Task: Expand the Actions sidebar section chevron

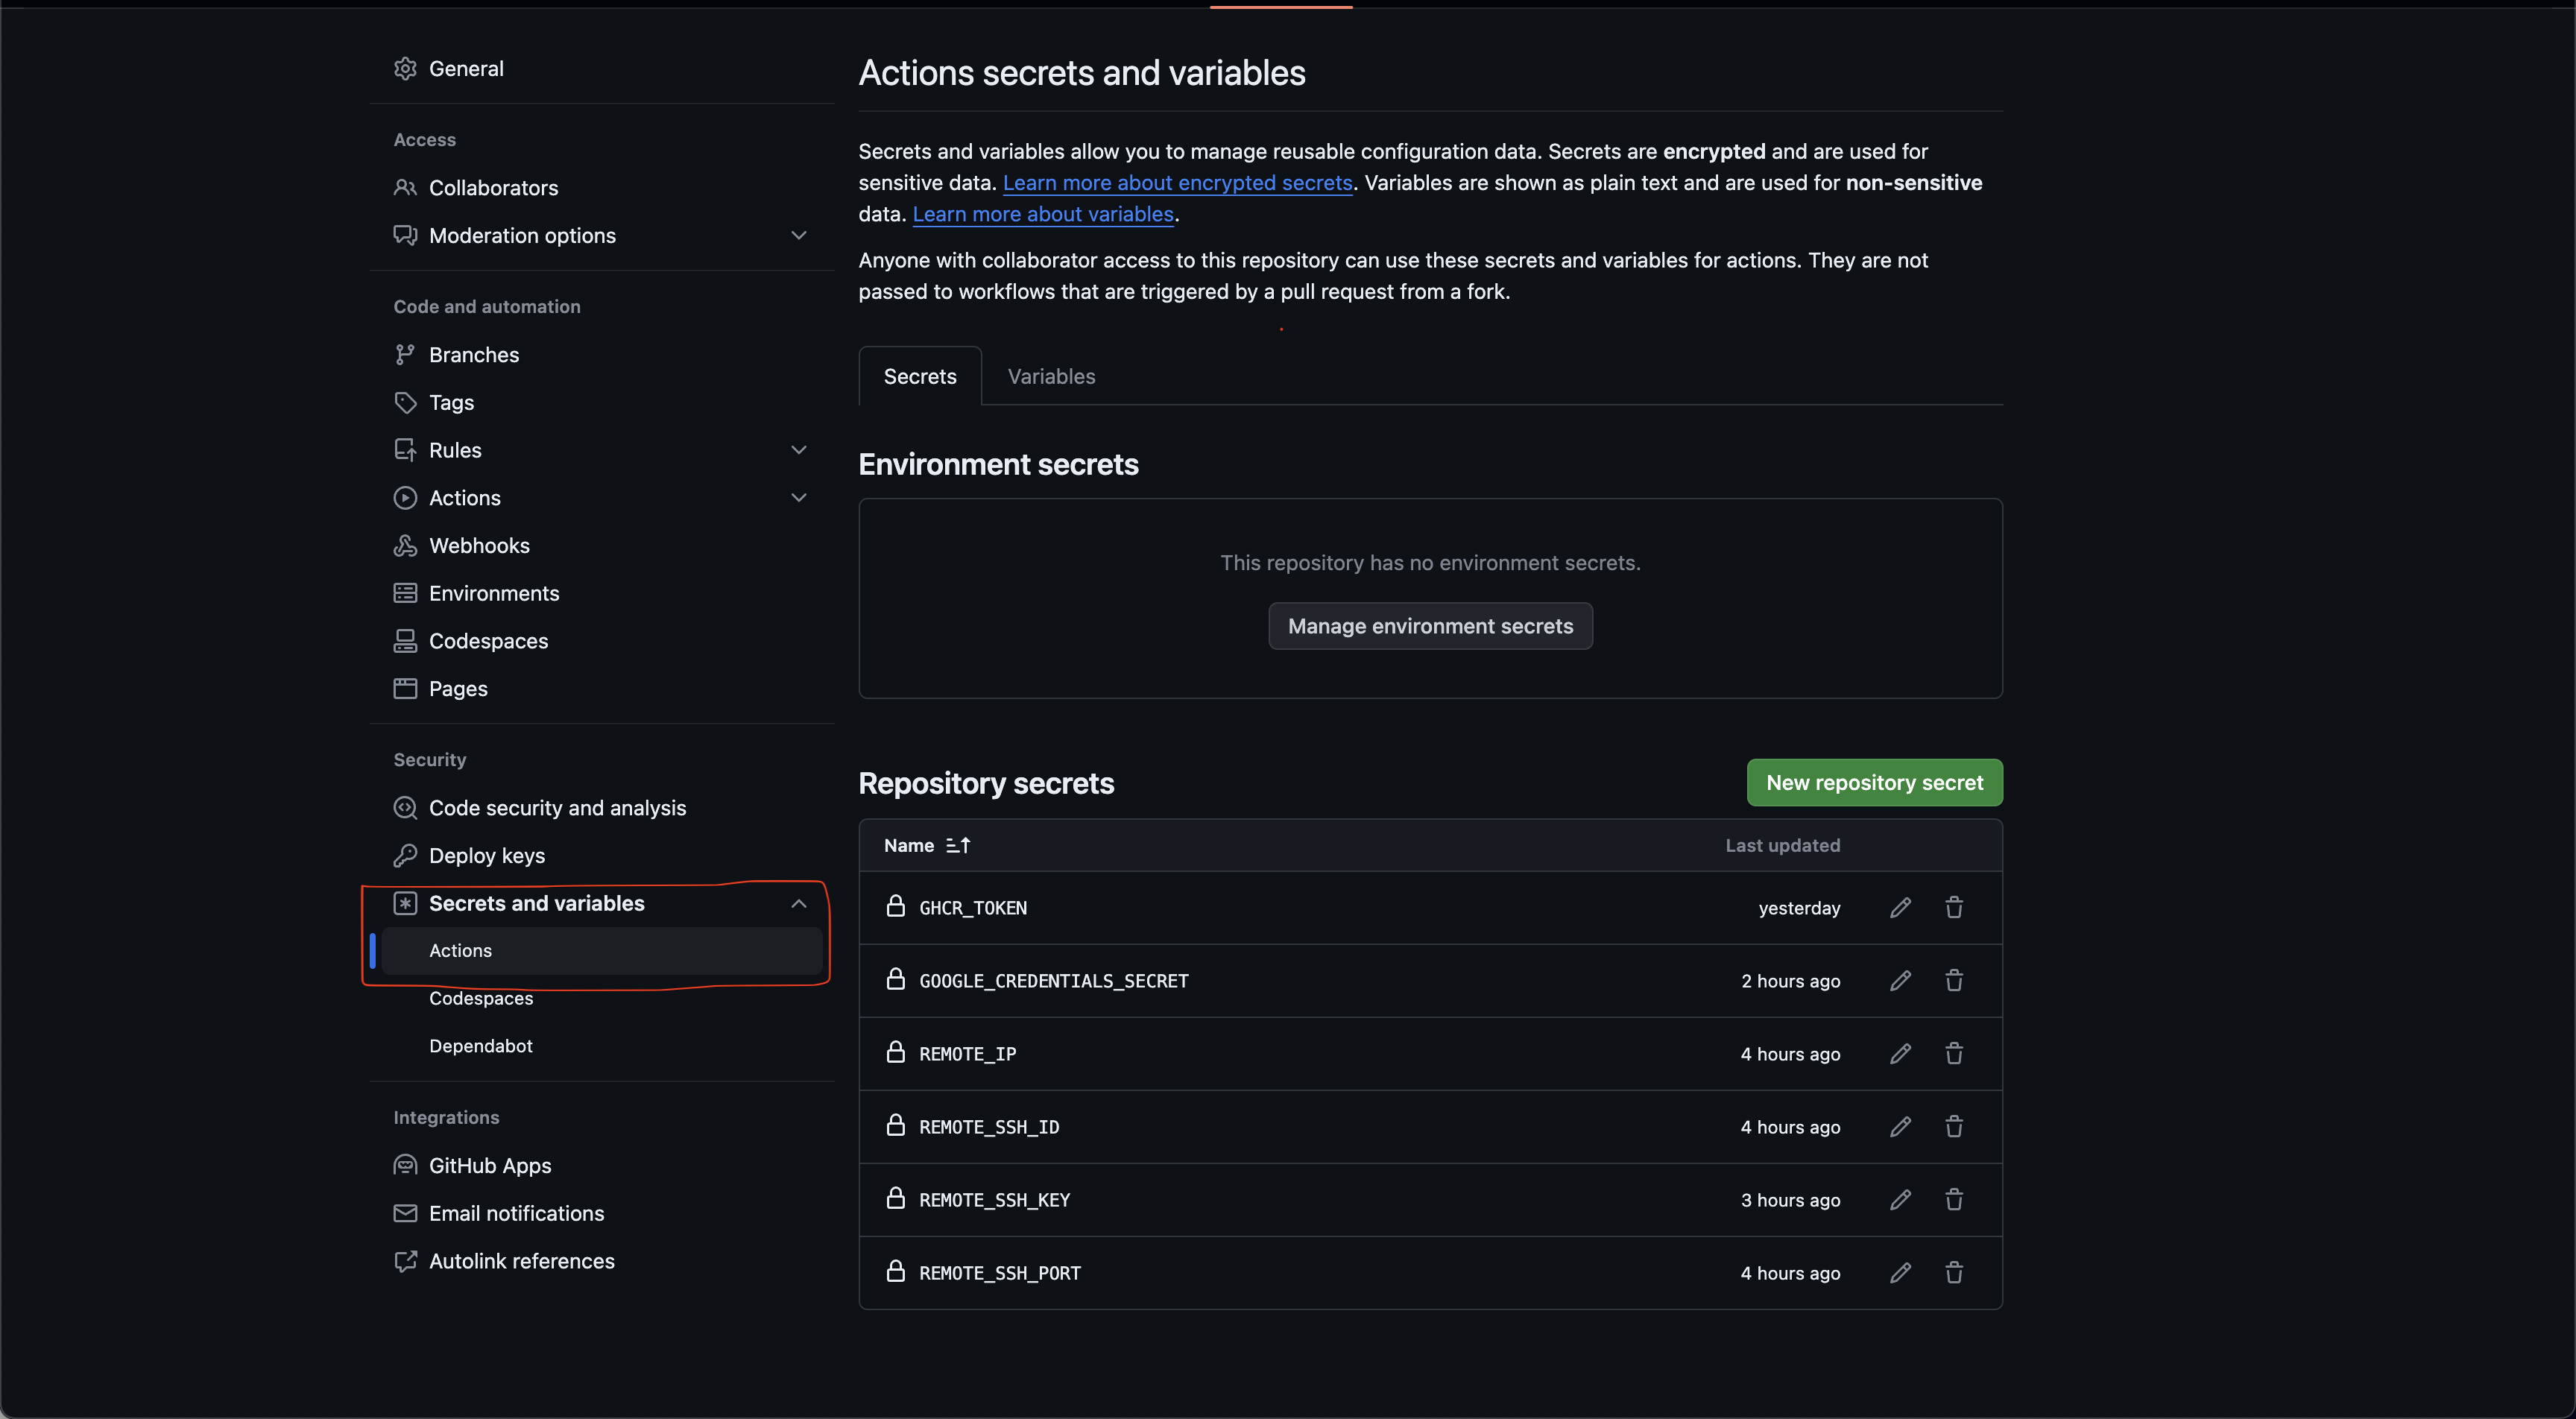Action: [x=799, y=497]
